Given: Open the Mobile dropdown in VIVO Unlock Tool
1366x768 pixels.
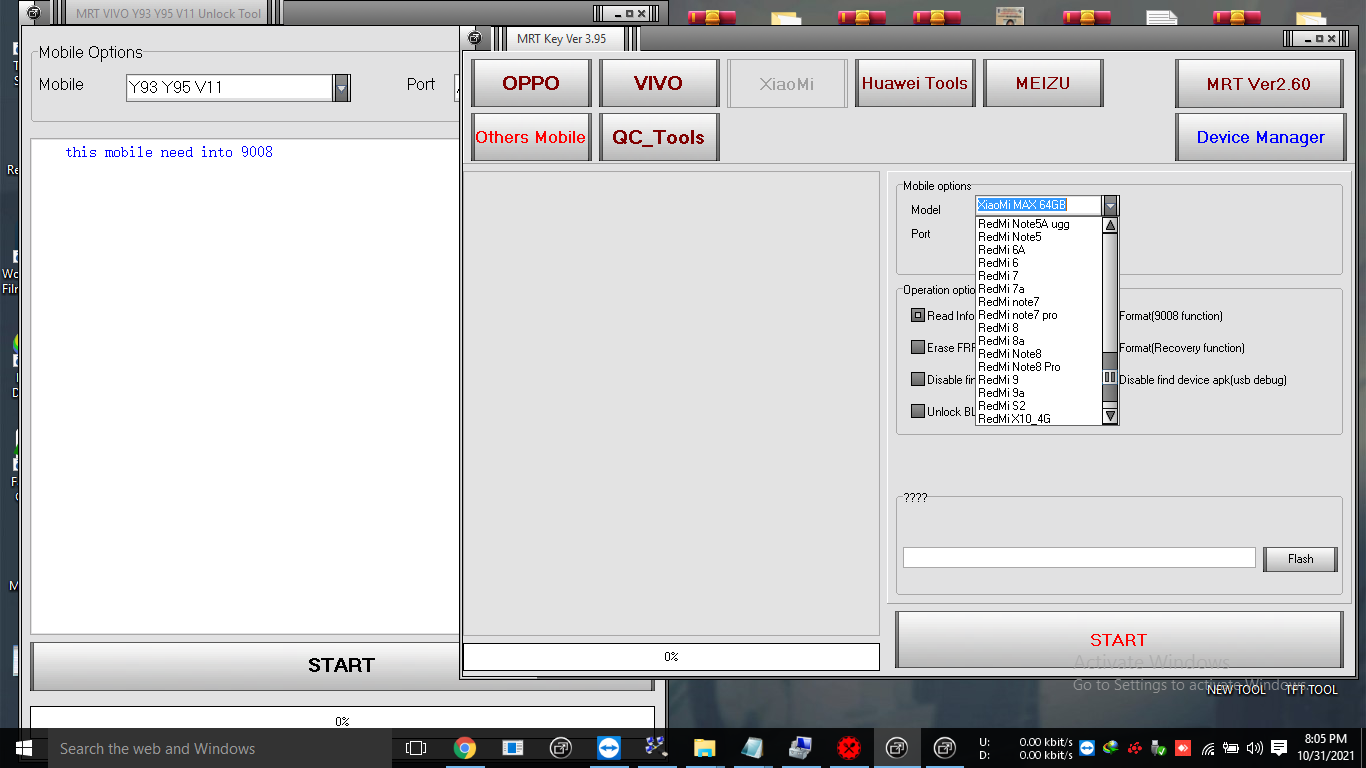Looking at the screenshot, I should click(x=342, y=88).
